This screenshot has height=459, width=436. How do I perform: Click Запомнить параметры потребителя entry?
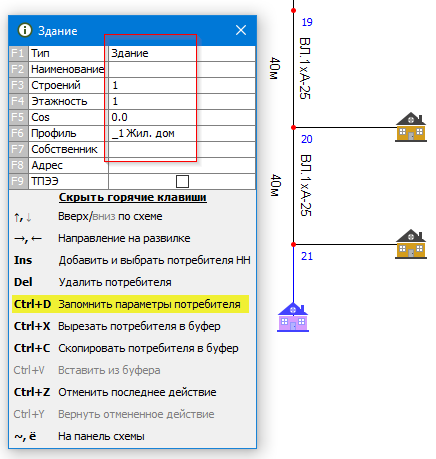click(x=130, y=304)
